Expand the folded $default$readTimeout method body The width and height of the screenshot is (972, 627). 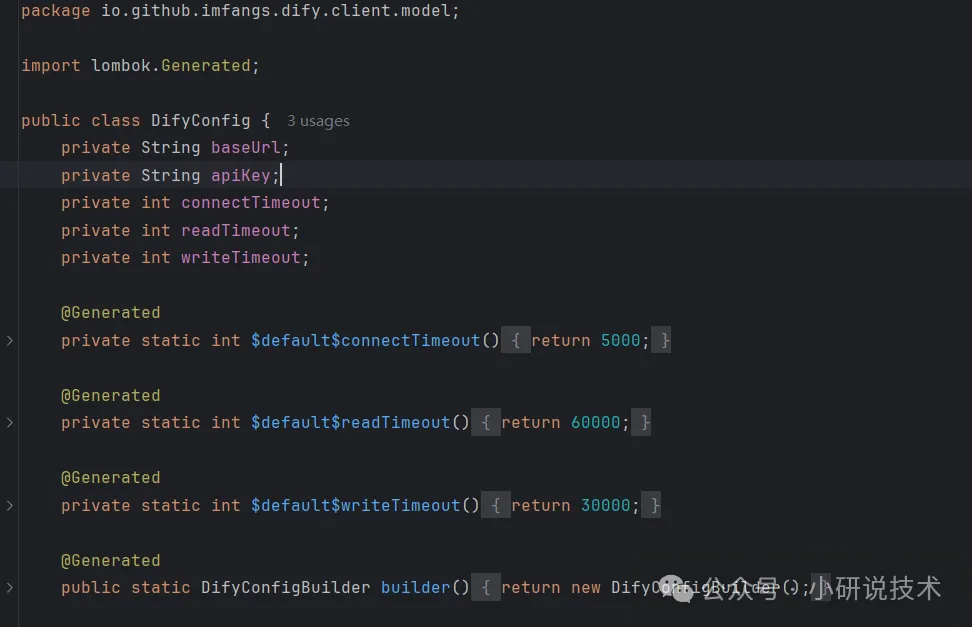(x=9, y=422)
